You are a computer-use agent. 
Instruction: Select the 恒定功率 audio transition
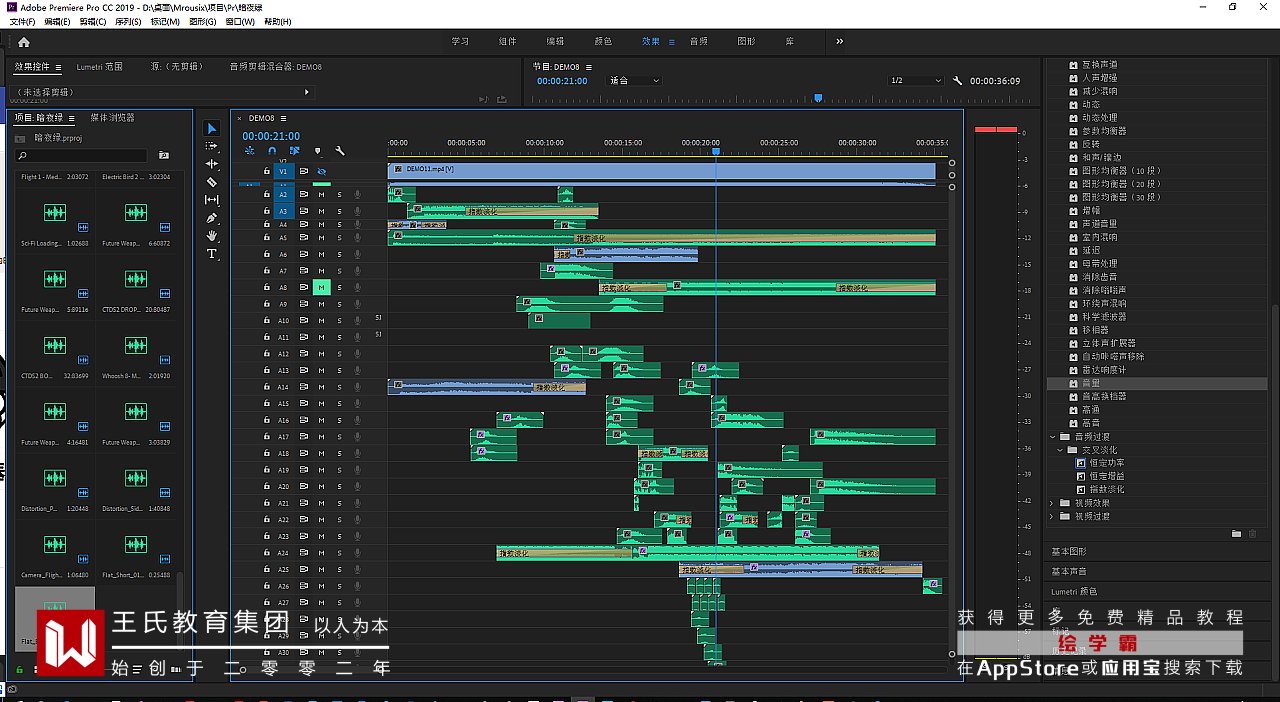click(x=1106, y=463)
